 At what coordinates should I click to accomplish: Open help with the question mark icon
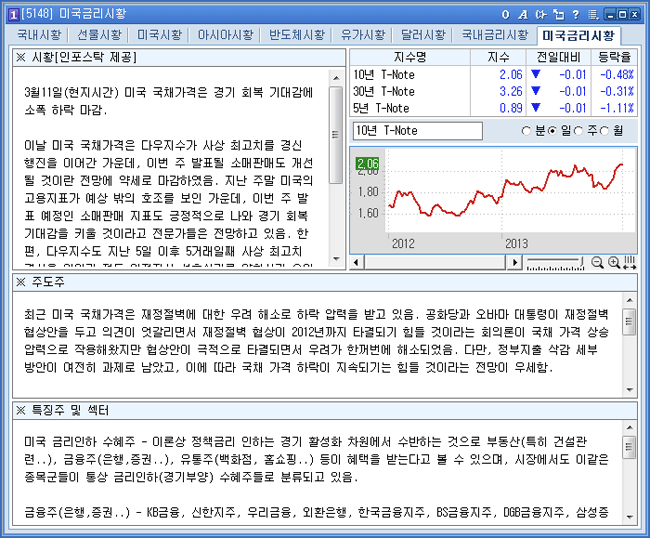pos(573,14)
